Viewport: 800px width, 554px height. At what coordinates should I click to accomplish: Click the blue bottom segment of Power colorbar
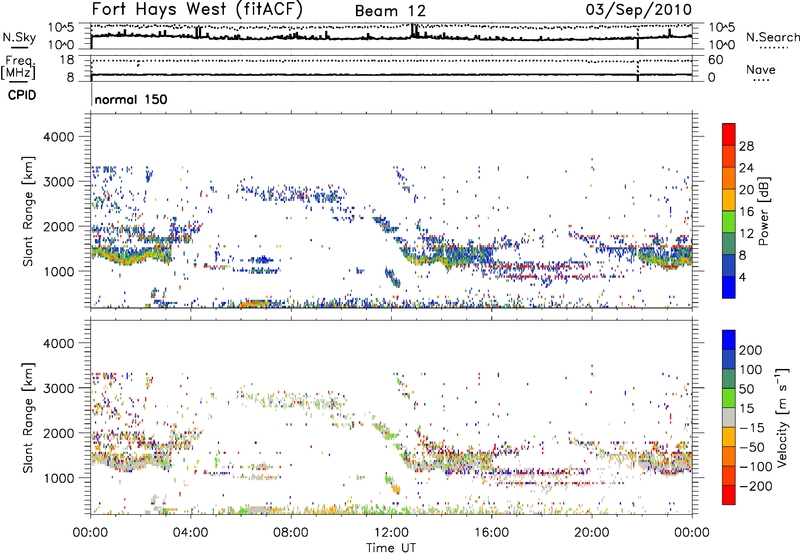pyautogui.click(x=729, y=287)
